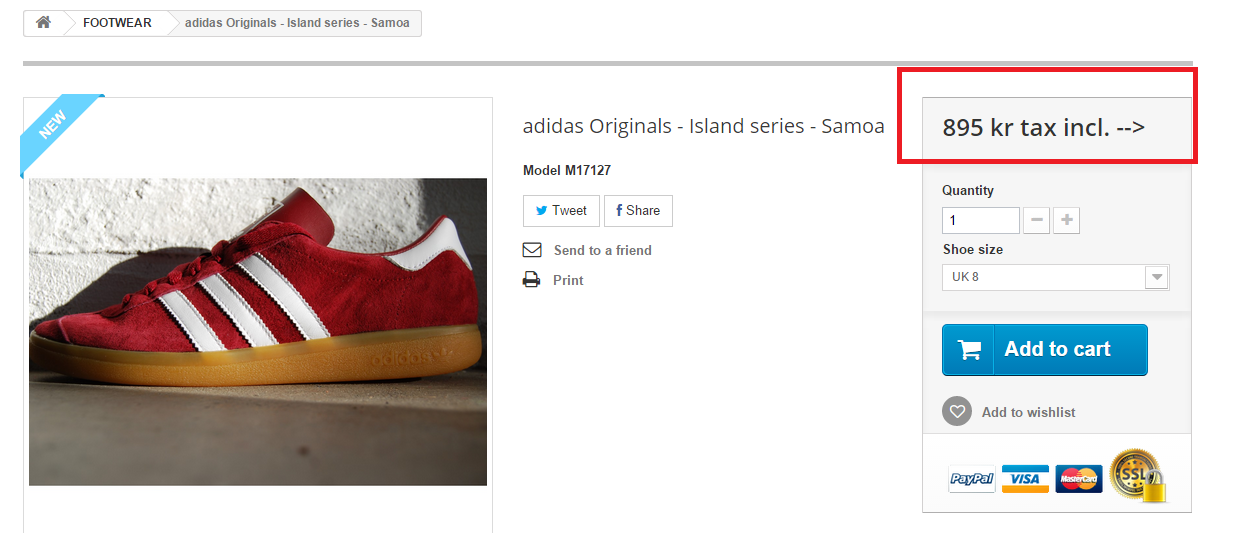Click the red adidas shoe product image
1241x533 pixels.
pos(258,332)
